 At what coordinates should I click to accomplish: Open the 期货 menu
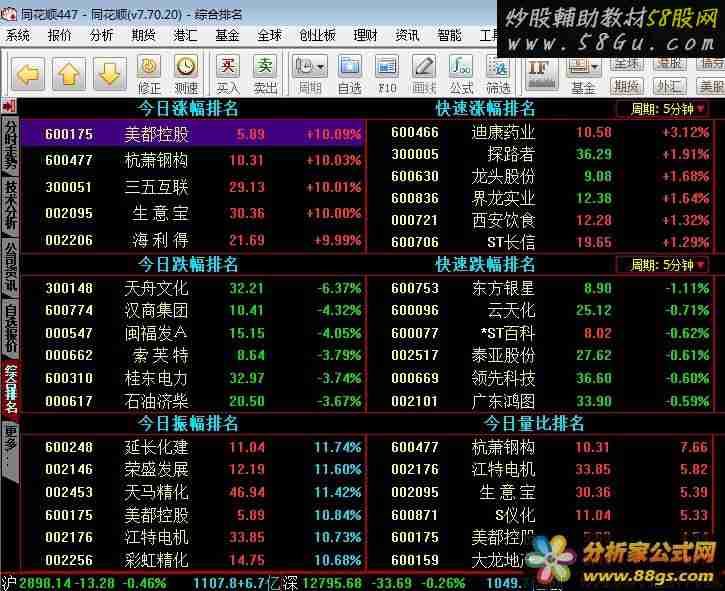(x=143, y=35)
